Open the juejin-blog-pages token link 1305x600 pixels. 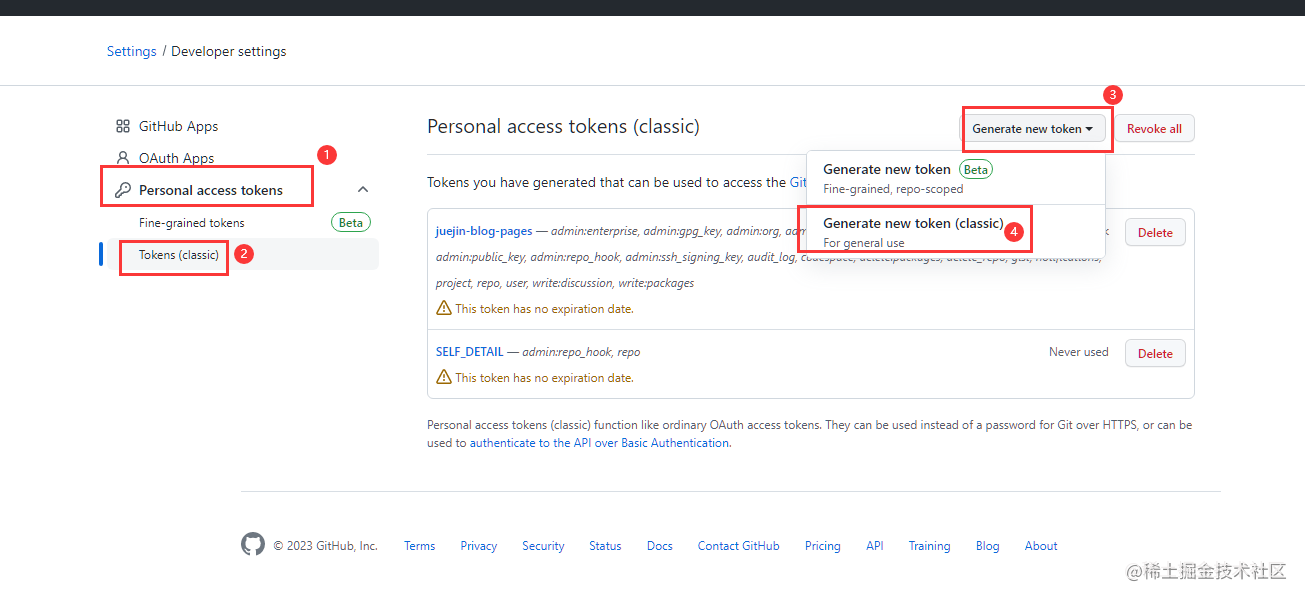coord(484,231)
